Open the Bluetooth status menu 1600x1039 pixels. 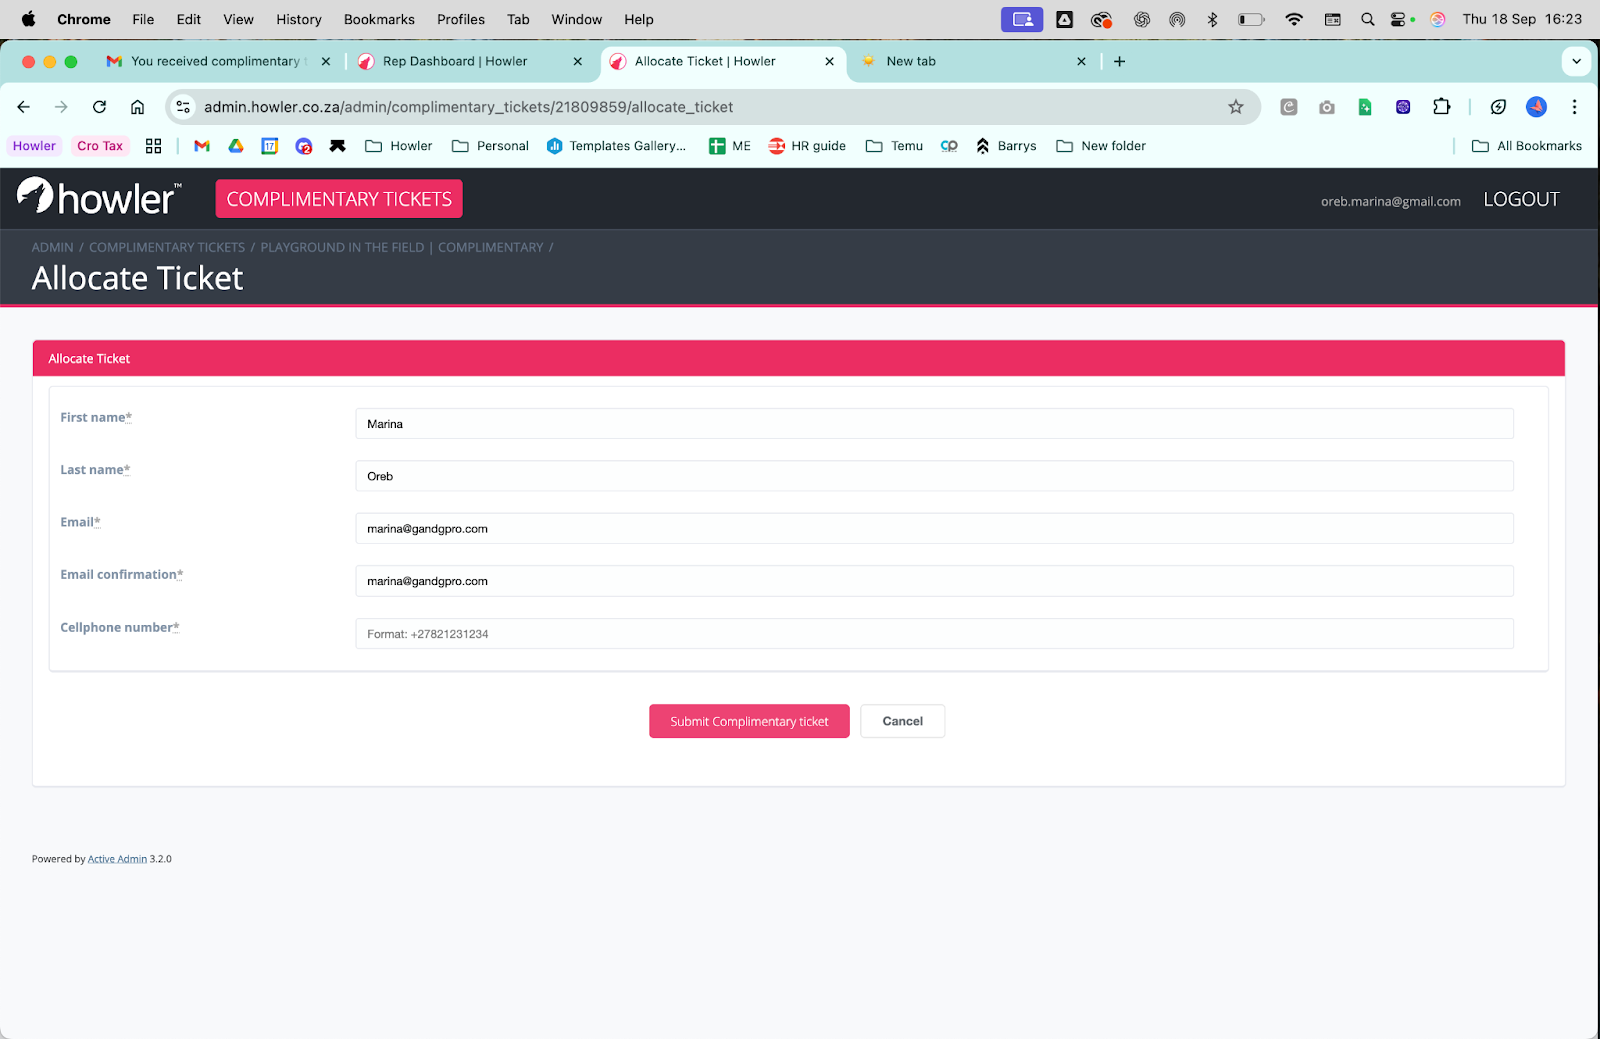[1212, 19]
